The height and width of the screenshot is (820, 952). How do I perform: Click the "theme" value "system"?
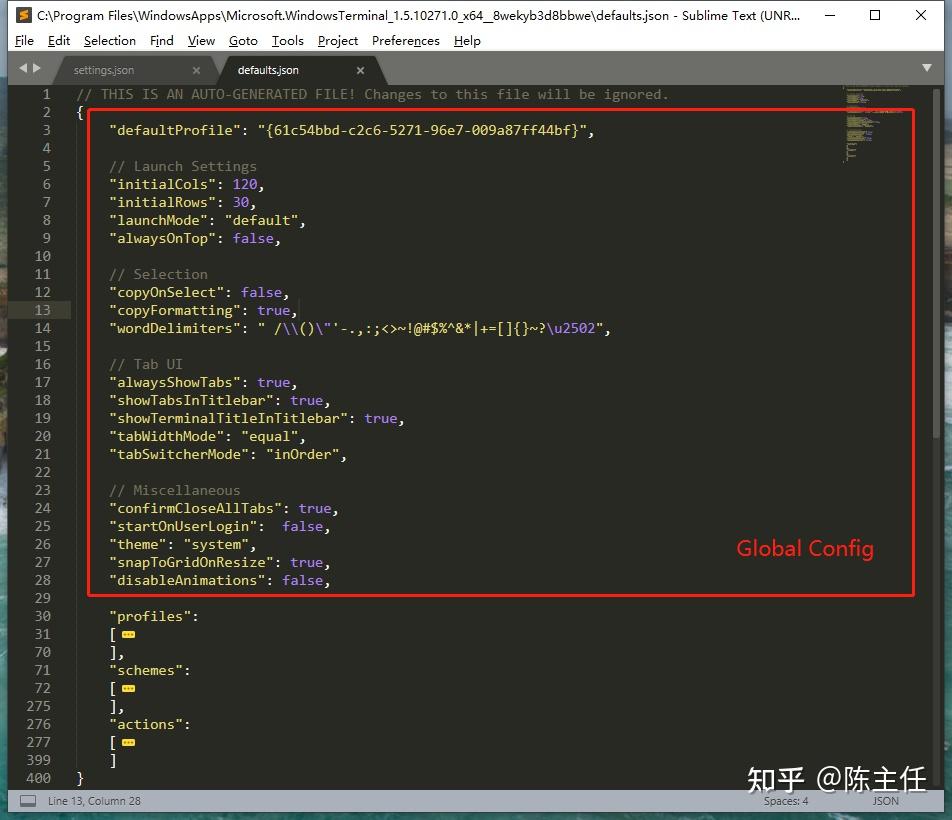pyautogui.click(x=216, y=544)
